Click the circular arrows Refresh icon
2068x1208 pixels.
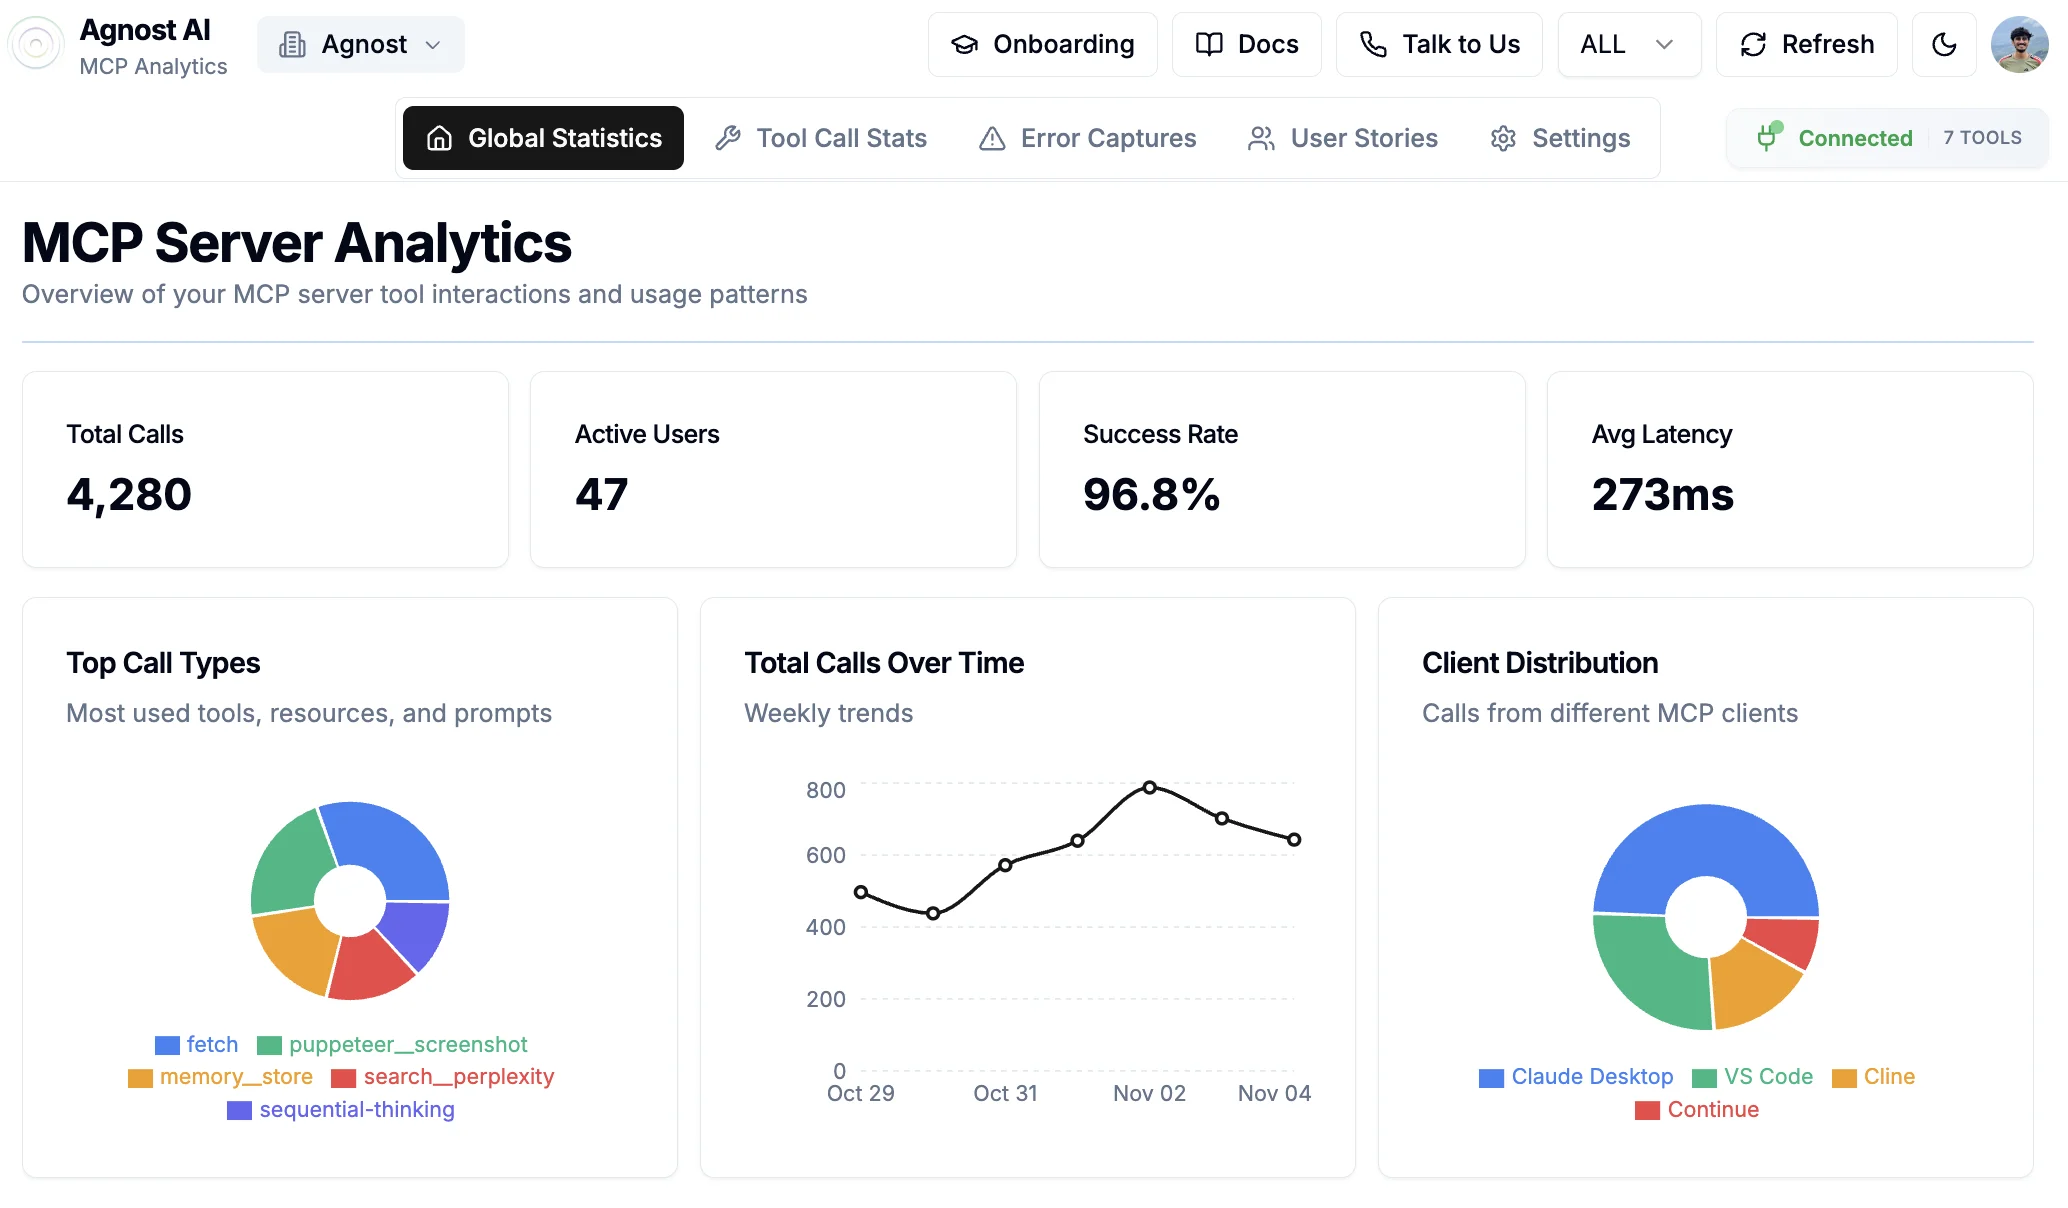[1753, 45]
